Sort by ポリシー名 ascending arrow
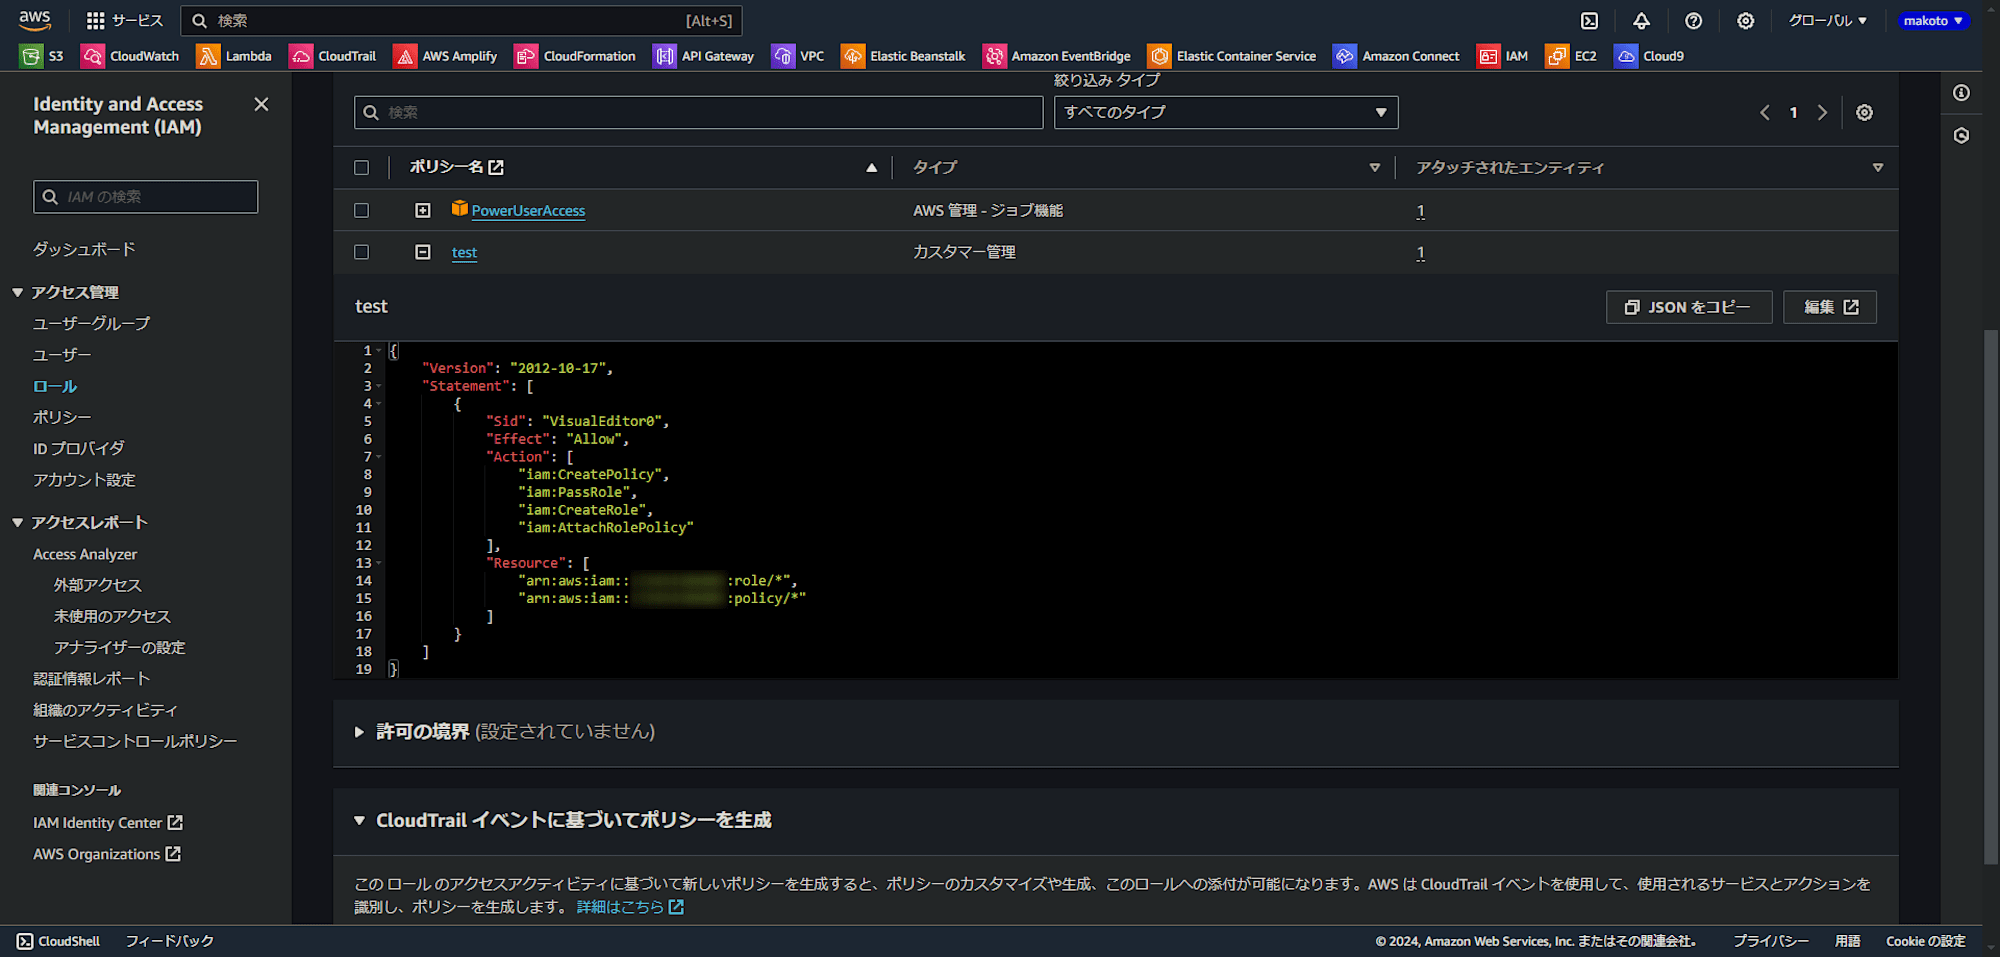2000x957 pixels. tap(871, 168)
